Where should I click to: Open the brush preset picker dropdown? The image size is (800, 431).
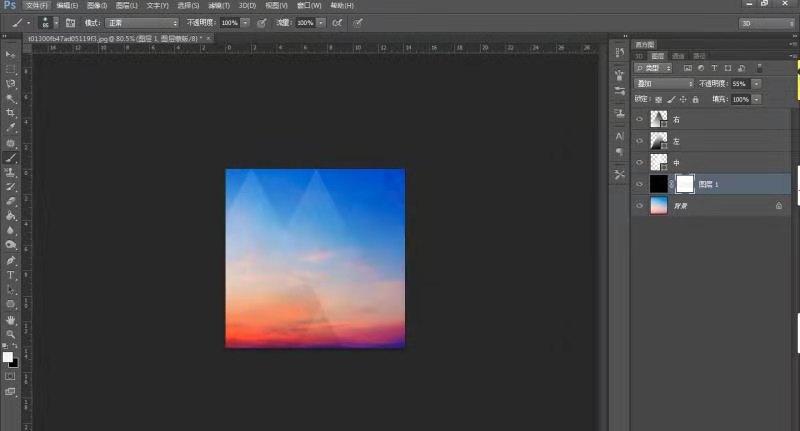(x=56, y=23)
